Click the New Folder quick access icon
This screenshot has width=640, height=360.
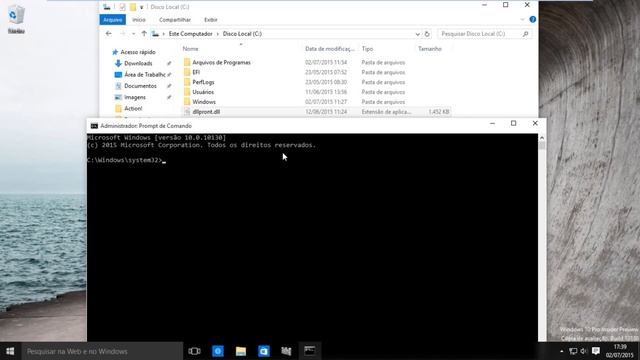[133, 7]
